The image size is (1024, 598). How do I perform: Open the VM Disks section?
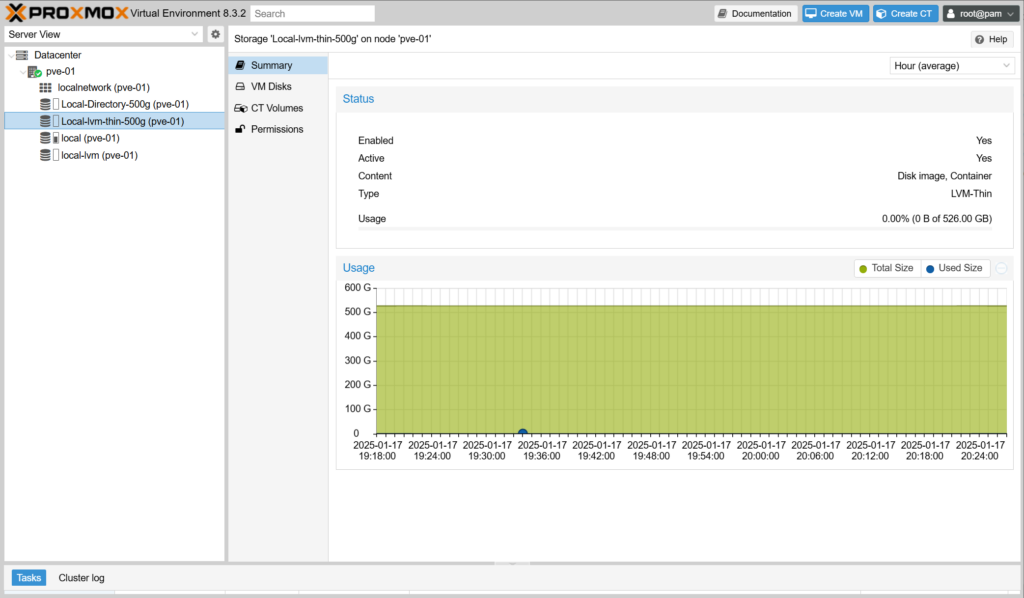[270, 87]
